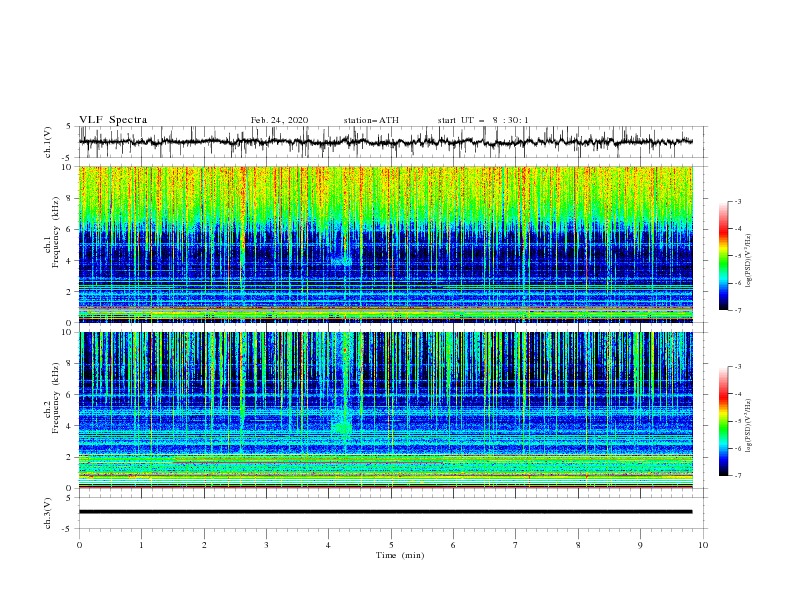
Task: Click the 'VLF Spectra' plot title
Action: click(113, 120)
